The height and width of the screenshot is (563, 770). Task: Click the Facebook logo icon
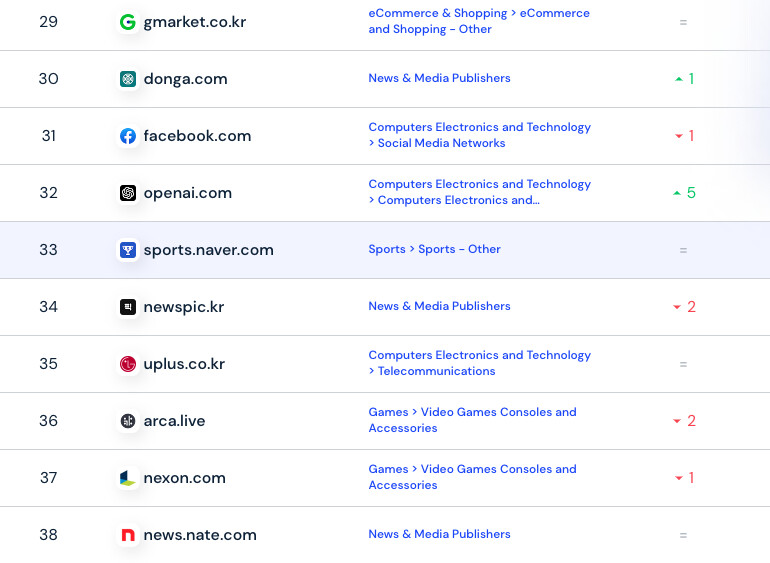(128, 136)
